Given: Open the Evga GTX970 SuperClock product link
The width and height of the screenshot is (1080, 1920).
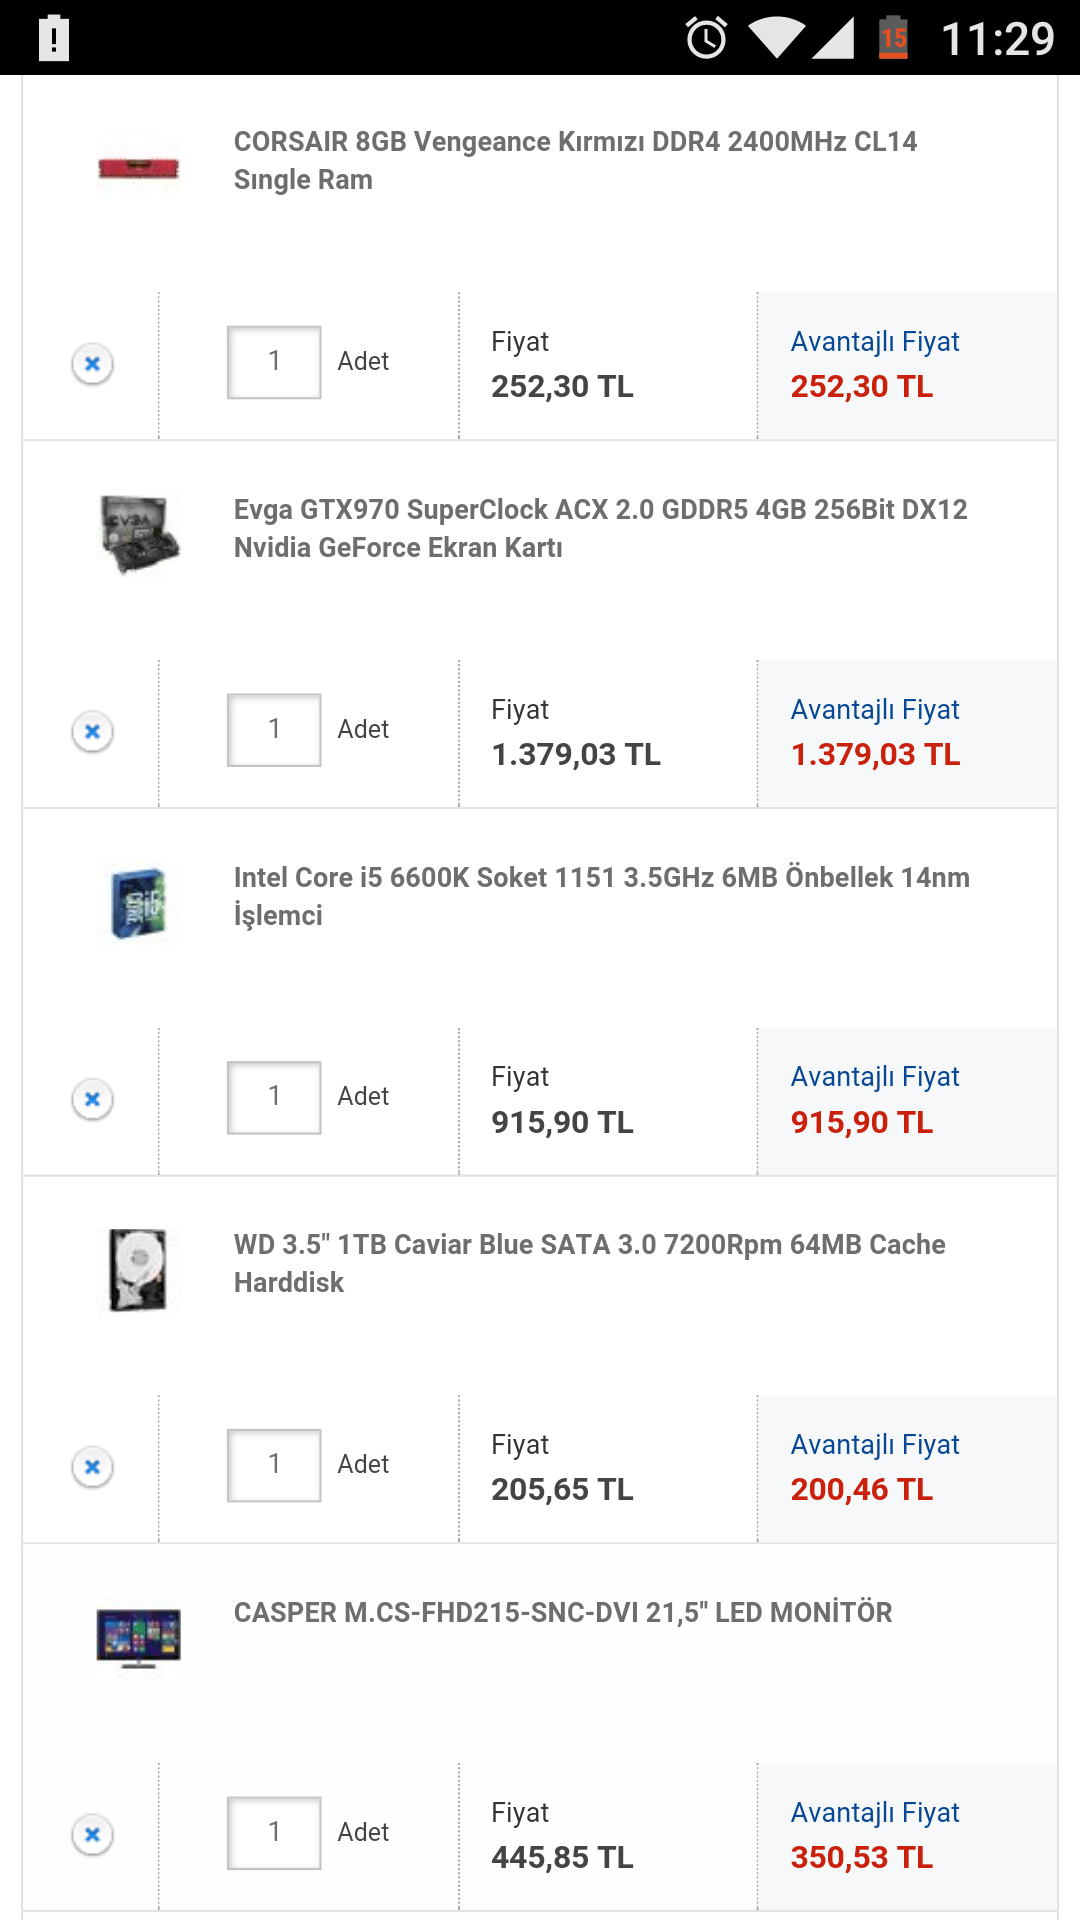Looking at the screenshot, I should click(x=600, y=528).
